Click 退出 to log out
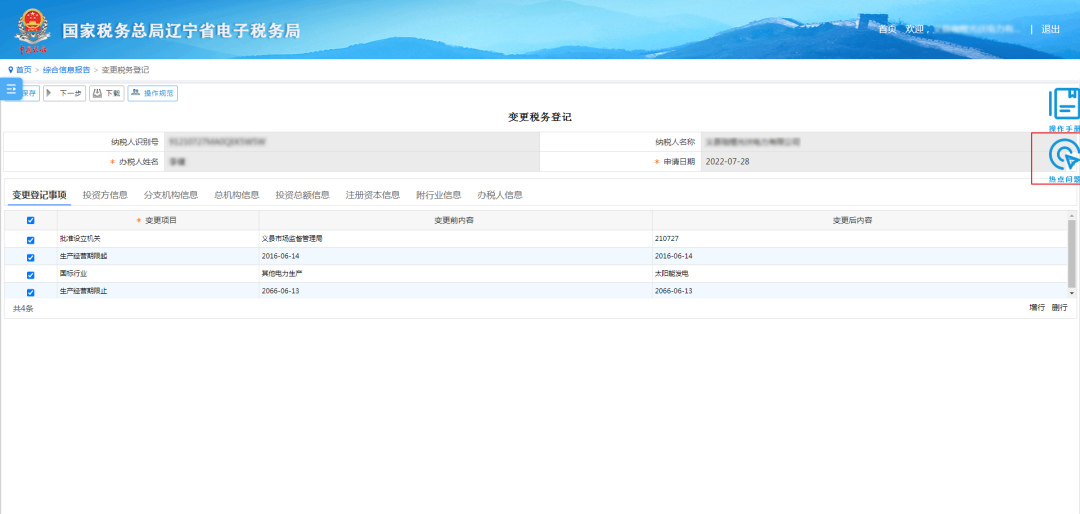 (1050, 29)
